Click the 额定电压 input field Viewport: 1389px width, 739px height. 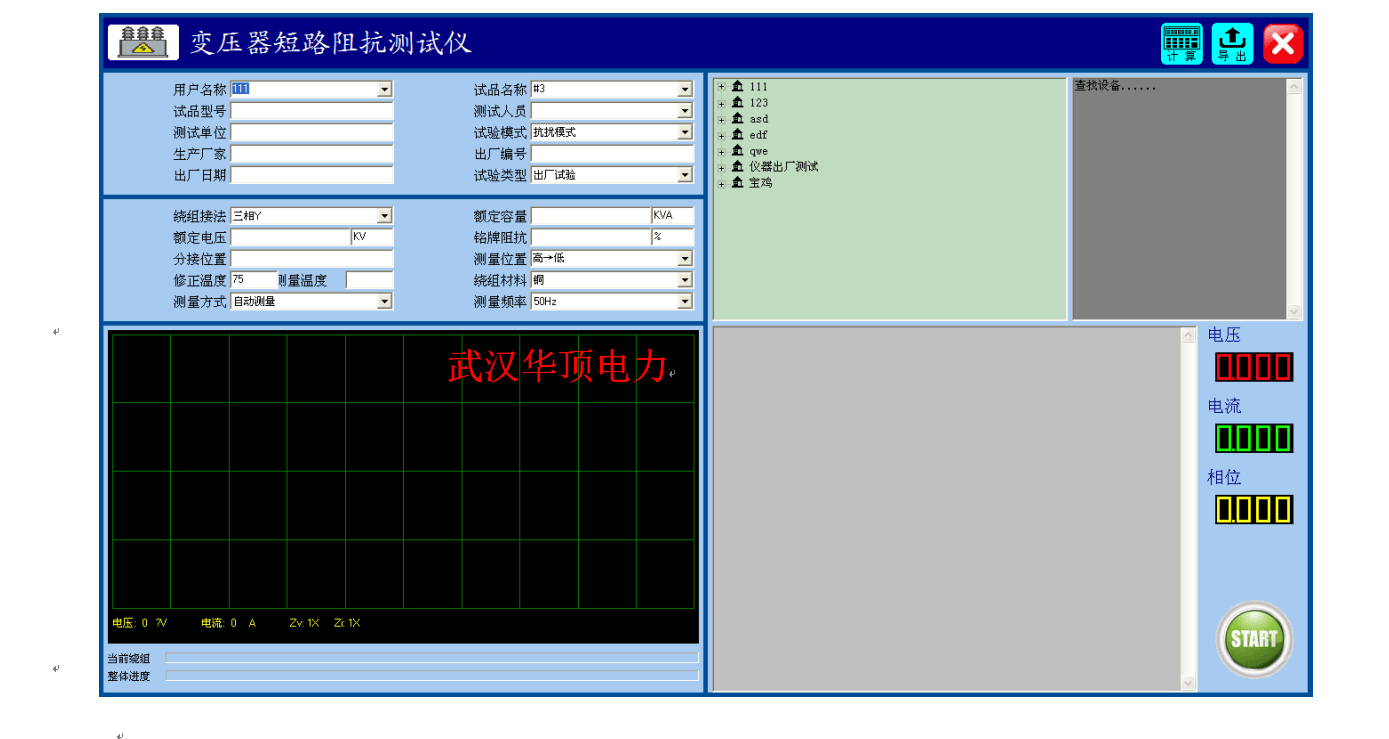pos(290,237)
